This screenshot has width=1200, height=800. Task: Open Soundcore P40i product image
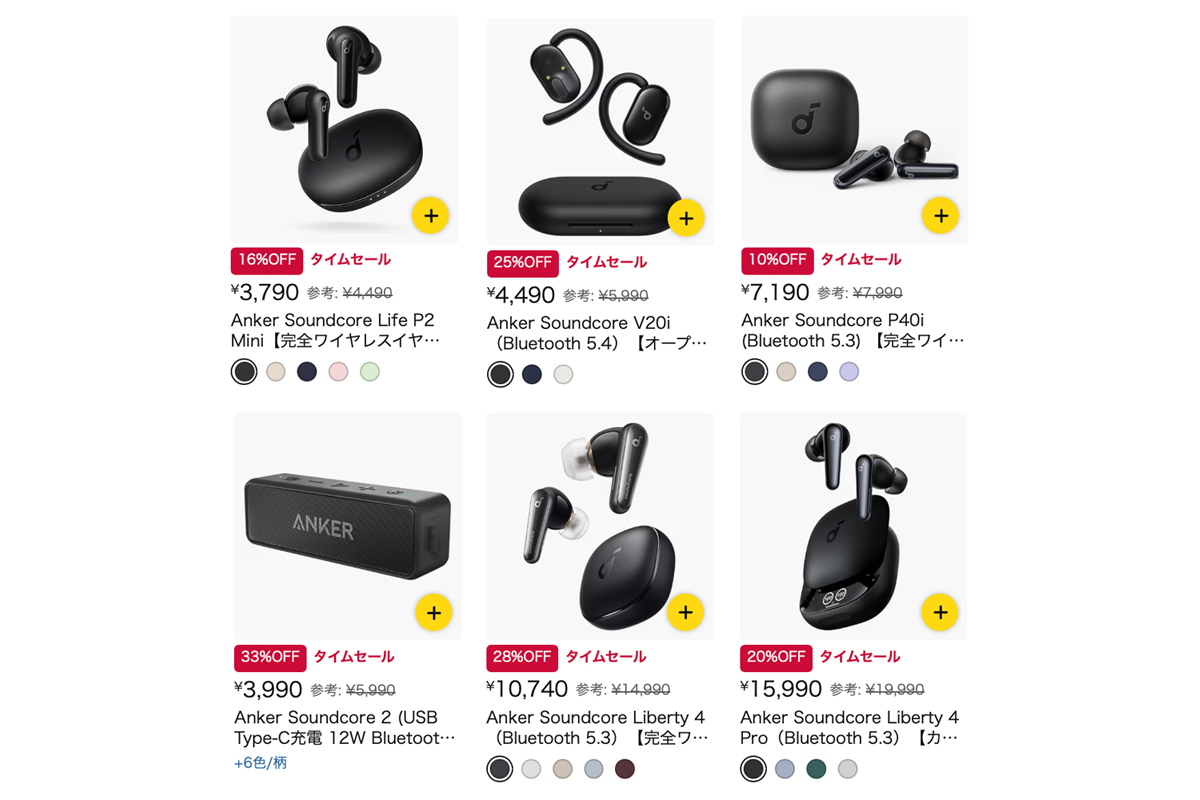pyautogui.click(x=854, y=129)
